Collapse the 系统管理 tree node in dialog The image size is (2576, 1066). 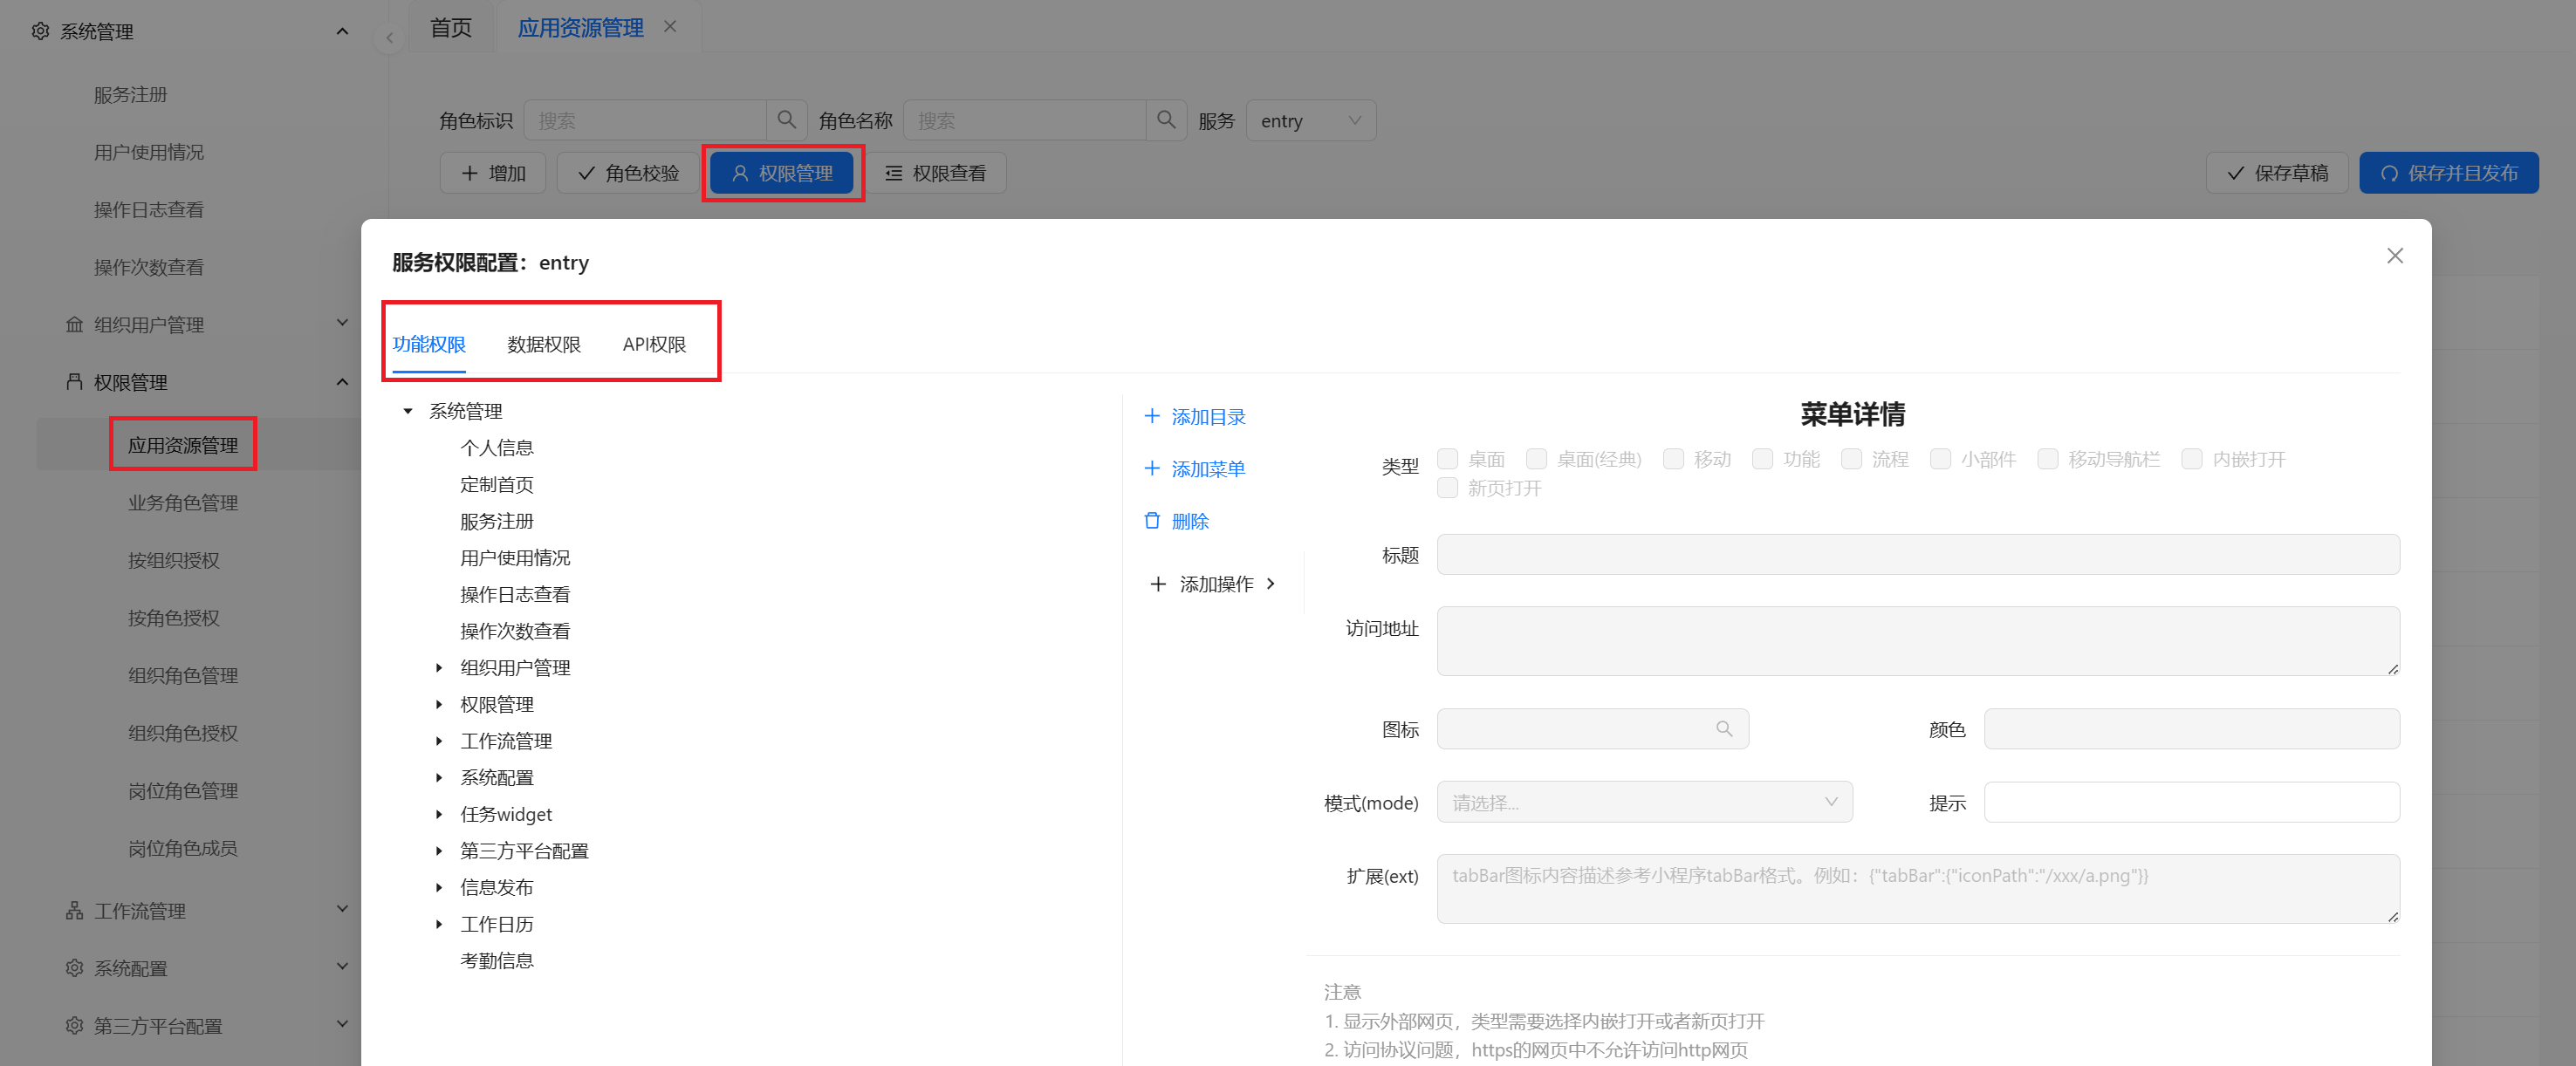tap(408, 411)
